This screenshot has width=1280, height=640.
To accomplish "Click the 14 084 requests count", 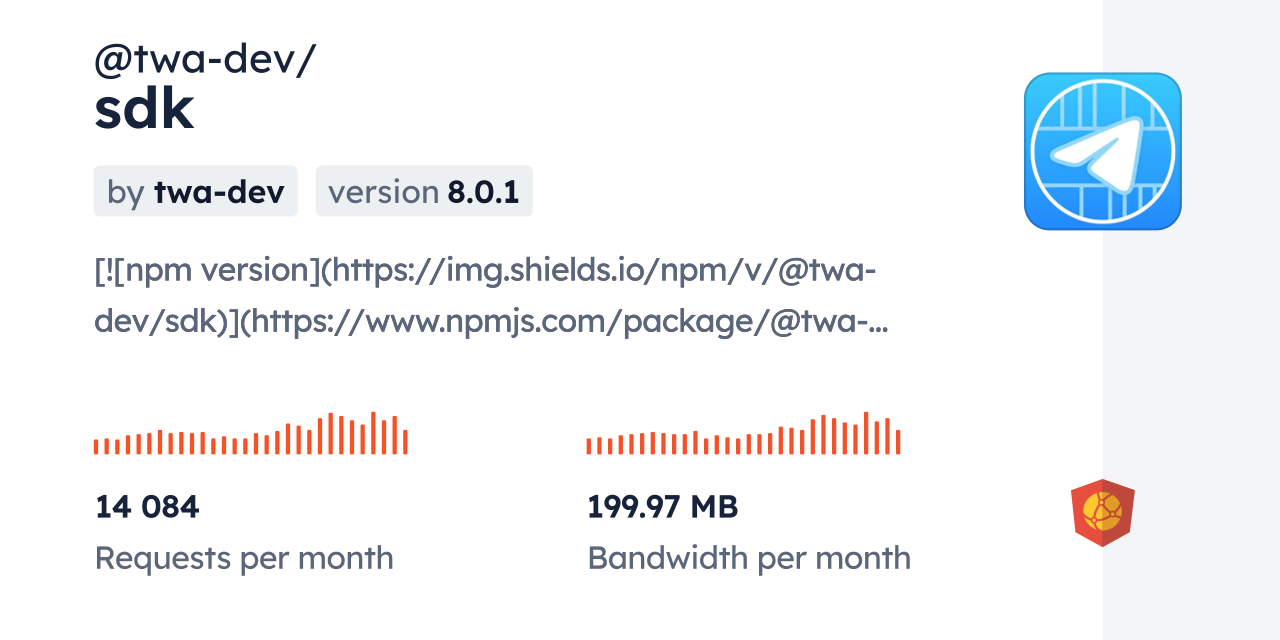I will click(147, 507).
